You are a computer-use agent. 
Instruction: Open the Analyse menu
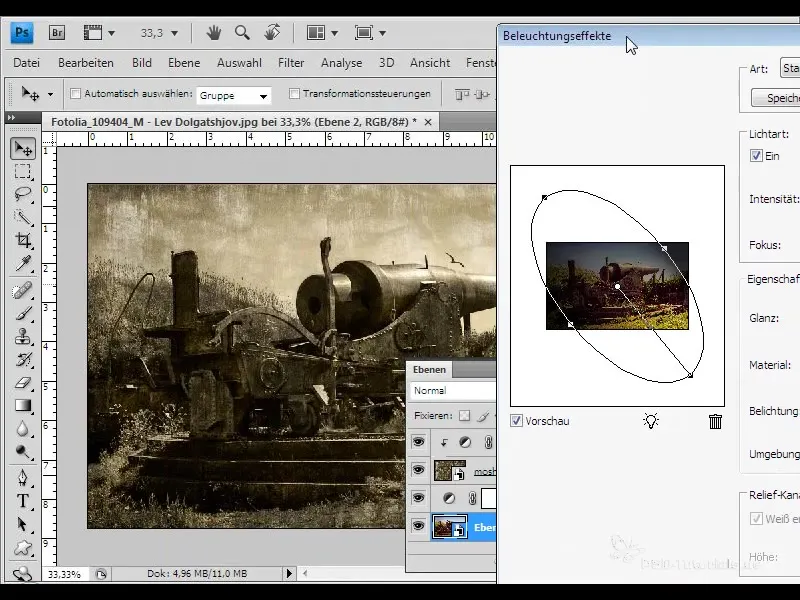coord(341,63)
